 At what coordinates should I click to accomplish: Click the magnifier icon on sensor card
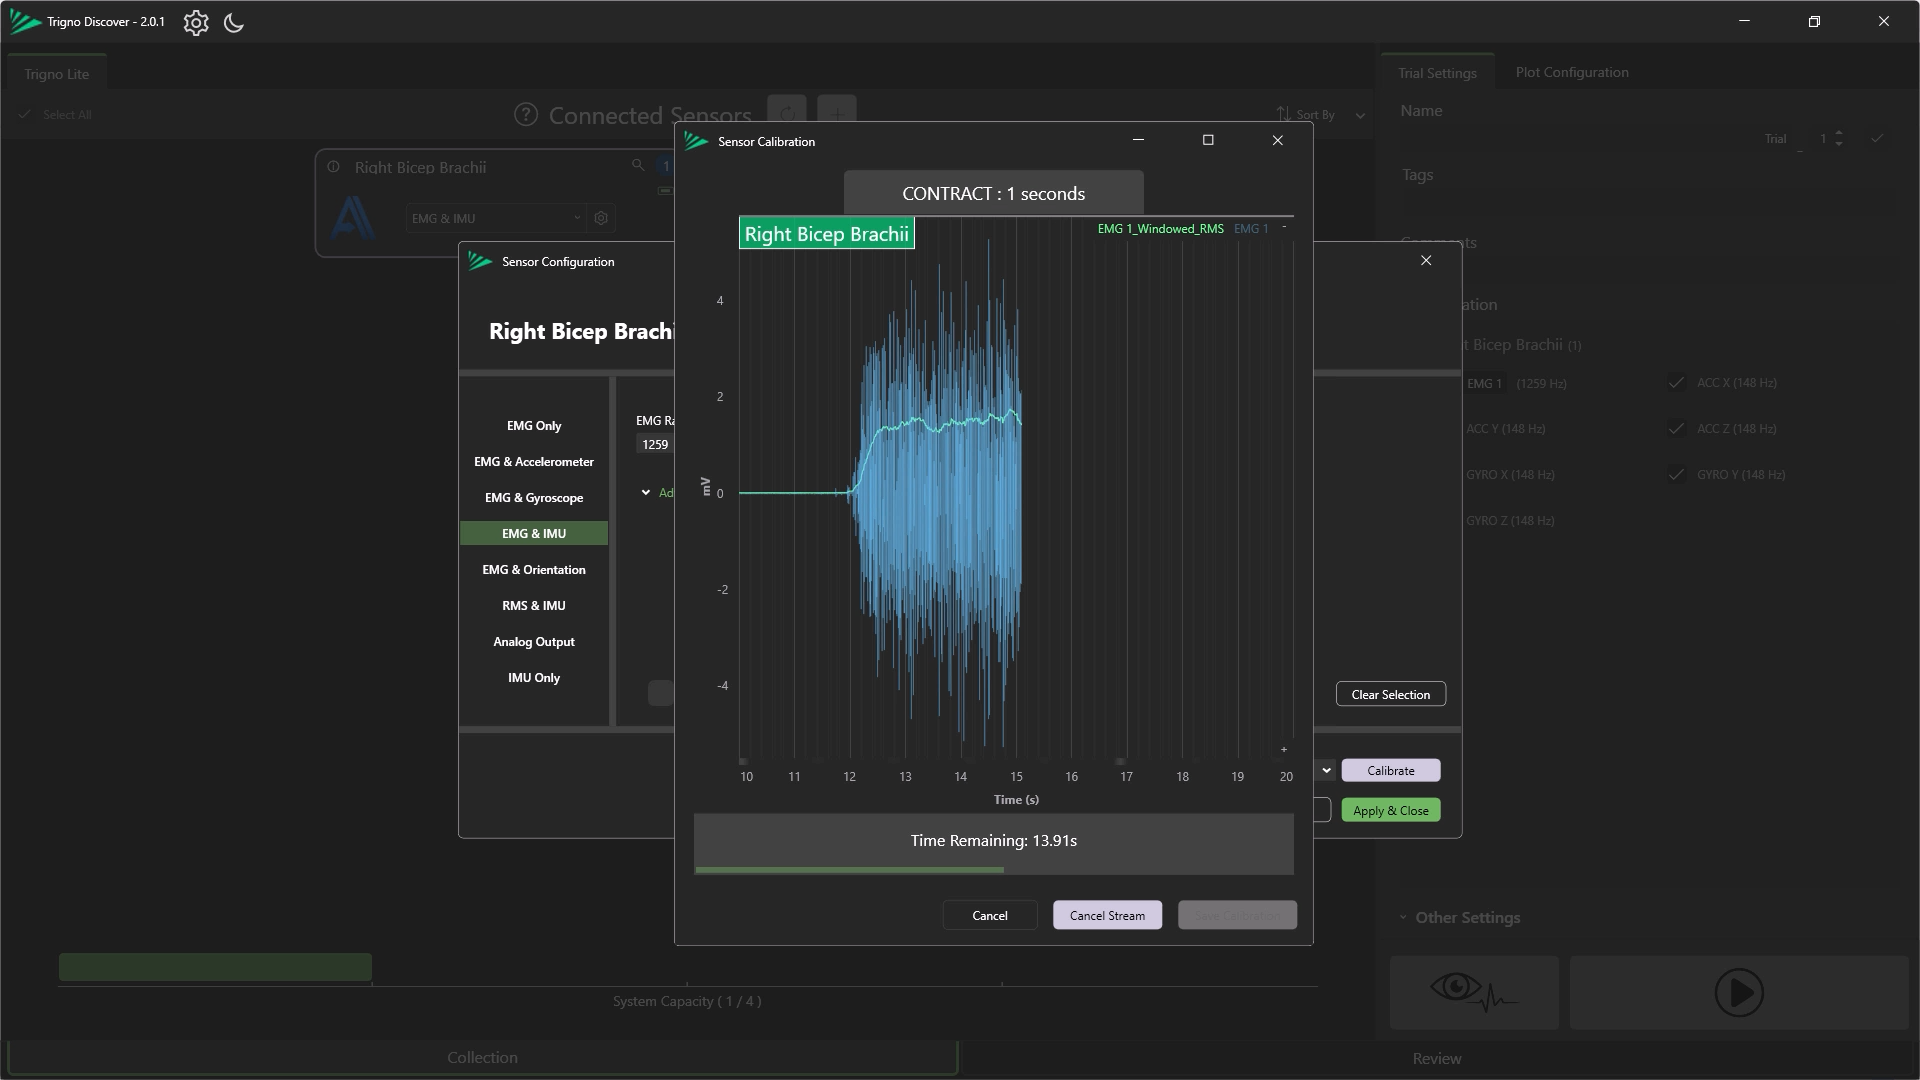click(x=638, y=165)
